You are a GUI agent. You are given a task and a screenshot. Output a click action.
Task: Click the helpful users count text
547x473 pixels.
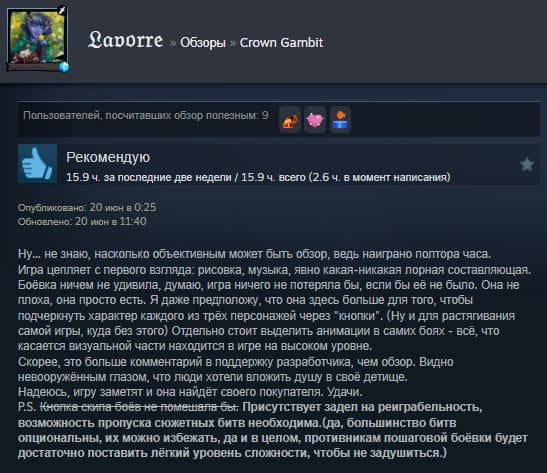click(146, 115)
